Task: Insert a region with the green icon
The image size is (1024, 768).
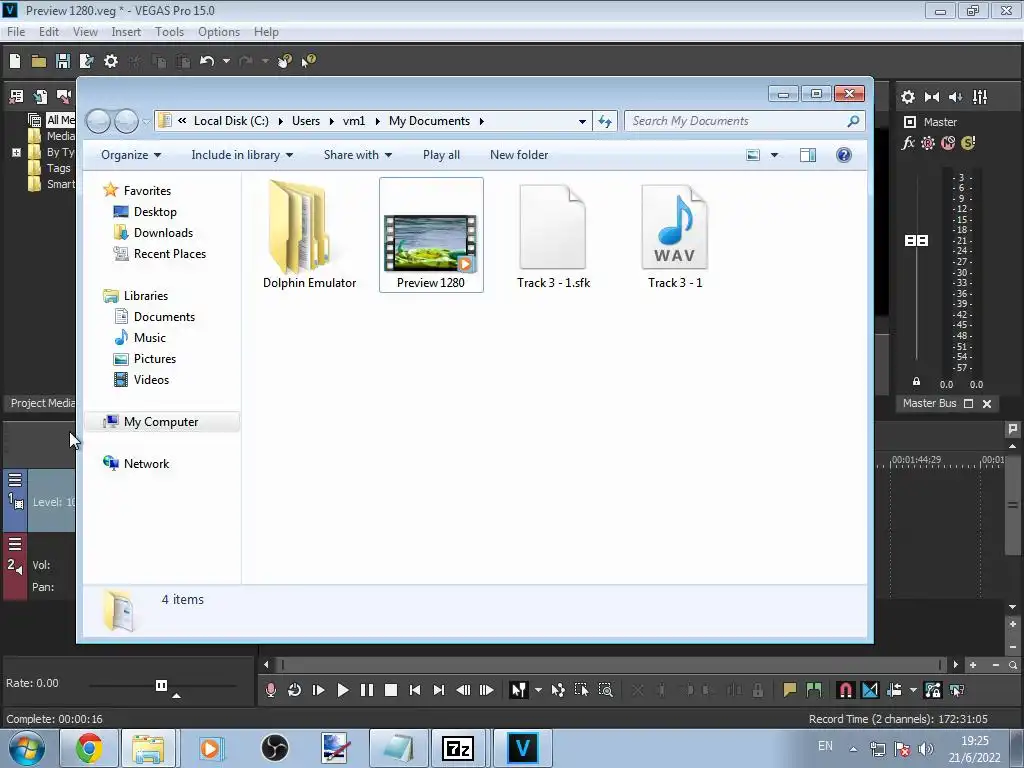Action: [814, 690]
